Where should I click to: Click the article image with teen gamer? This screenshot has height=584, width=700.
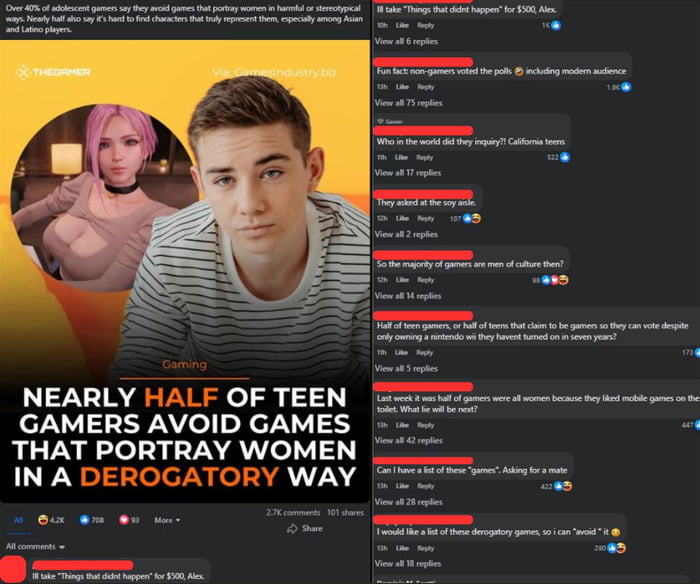pyautogui.click(x=185, y=271)
